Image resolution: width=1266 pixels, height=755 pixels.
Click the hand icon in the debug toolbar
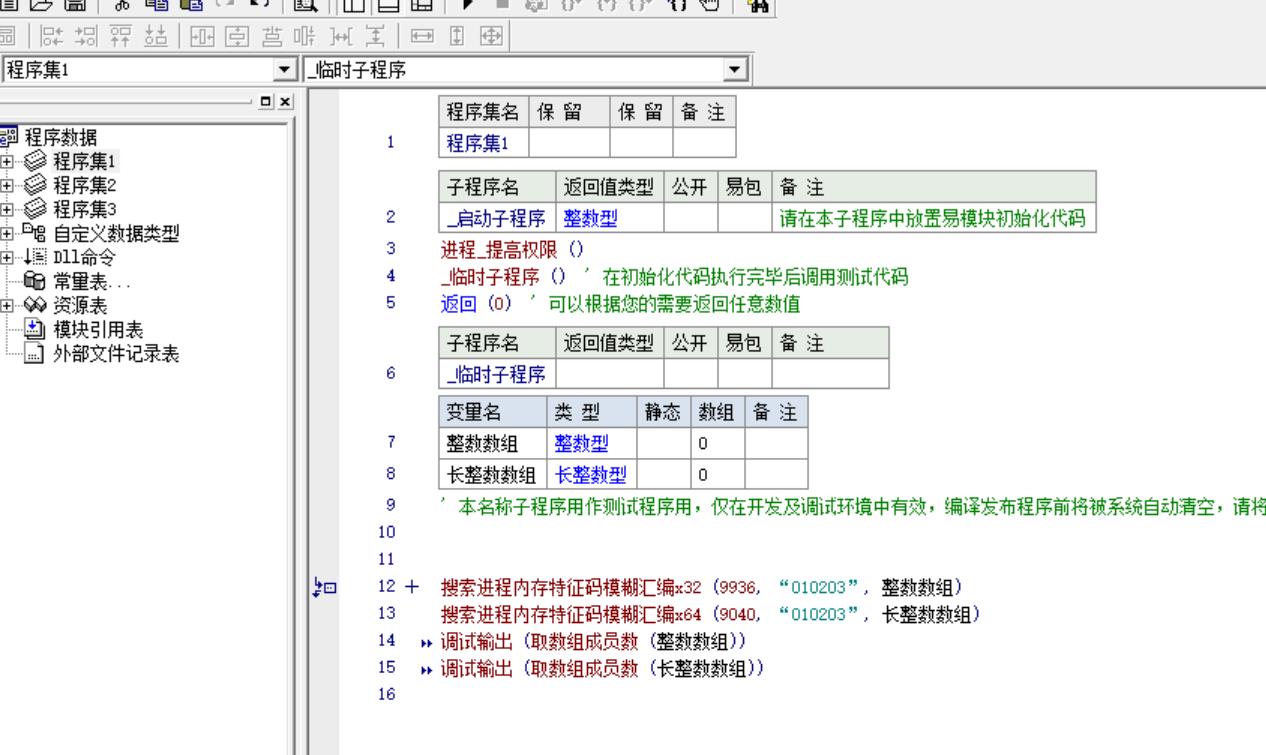click(711, 5)
